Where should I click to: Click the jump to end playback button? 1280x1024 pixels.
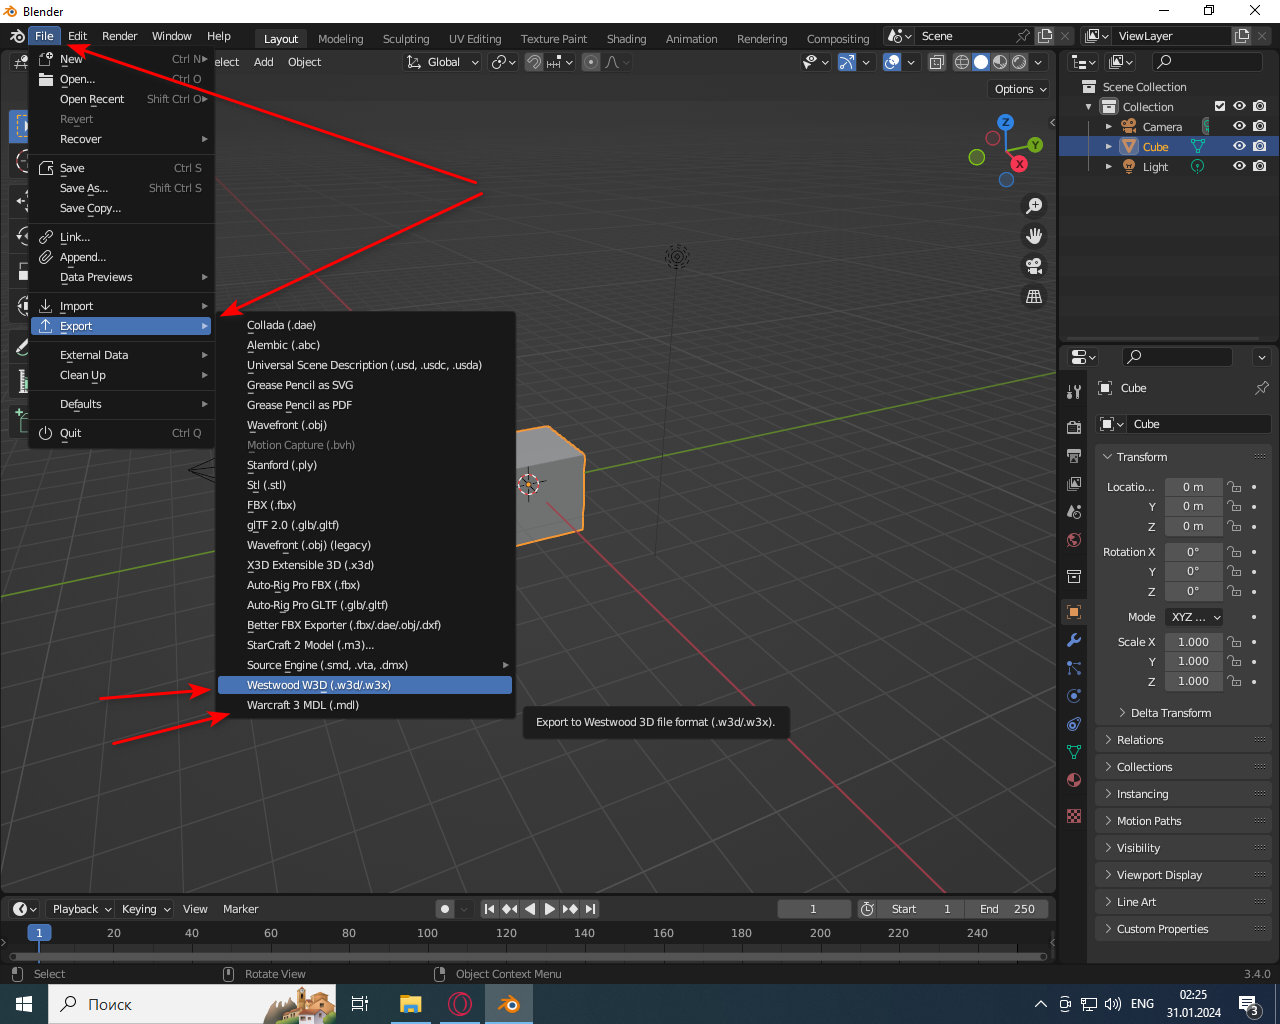click(x=591, y=909)
